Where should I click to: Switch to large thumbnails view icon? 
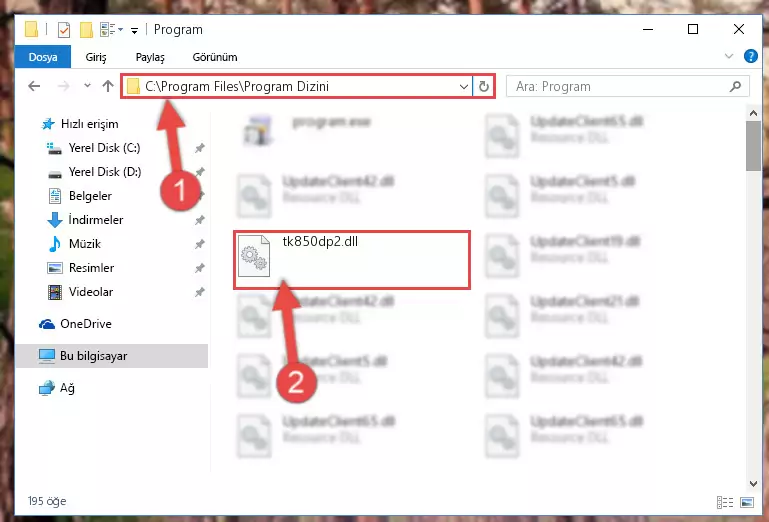(x=747, y=502)
